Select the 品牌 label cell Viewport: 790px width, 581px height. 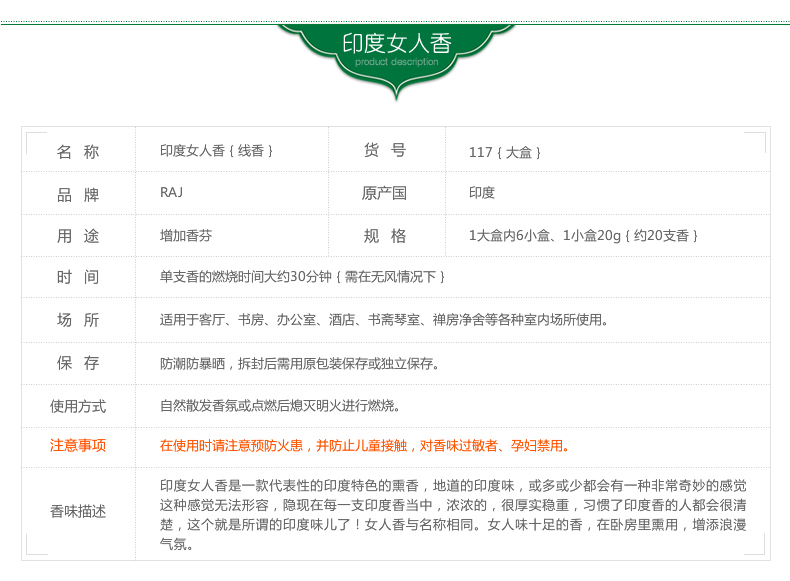(78, 195)
